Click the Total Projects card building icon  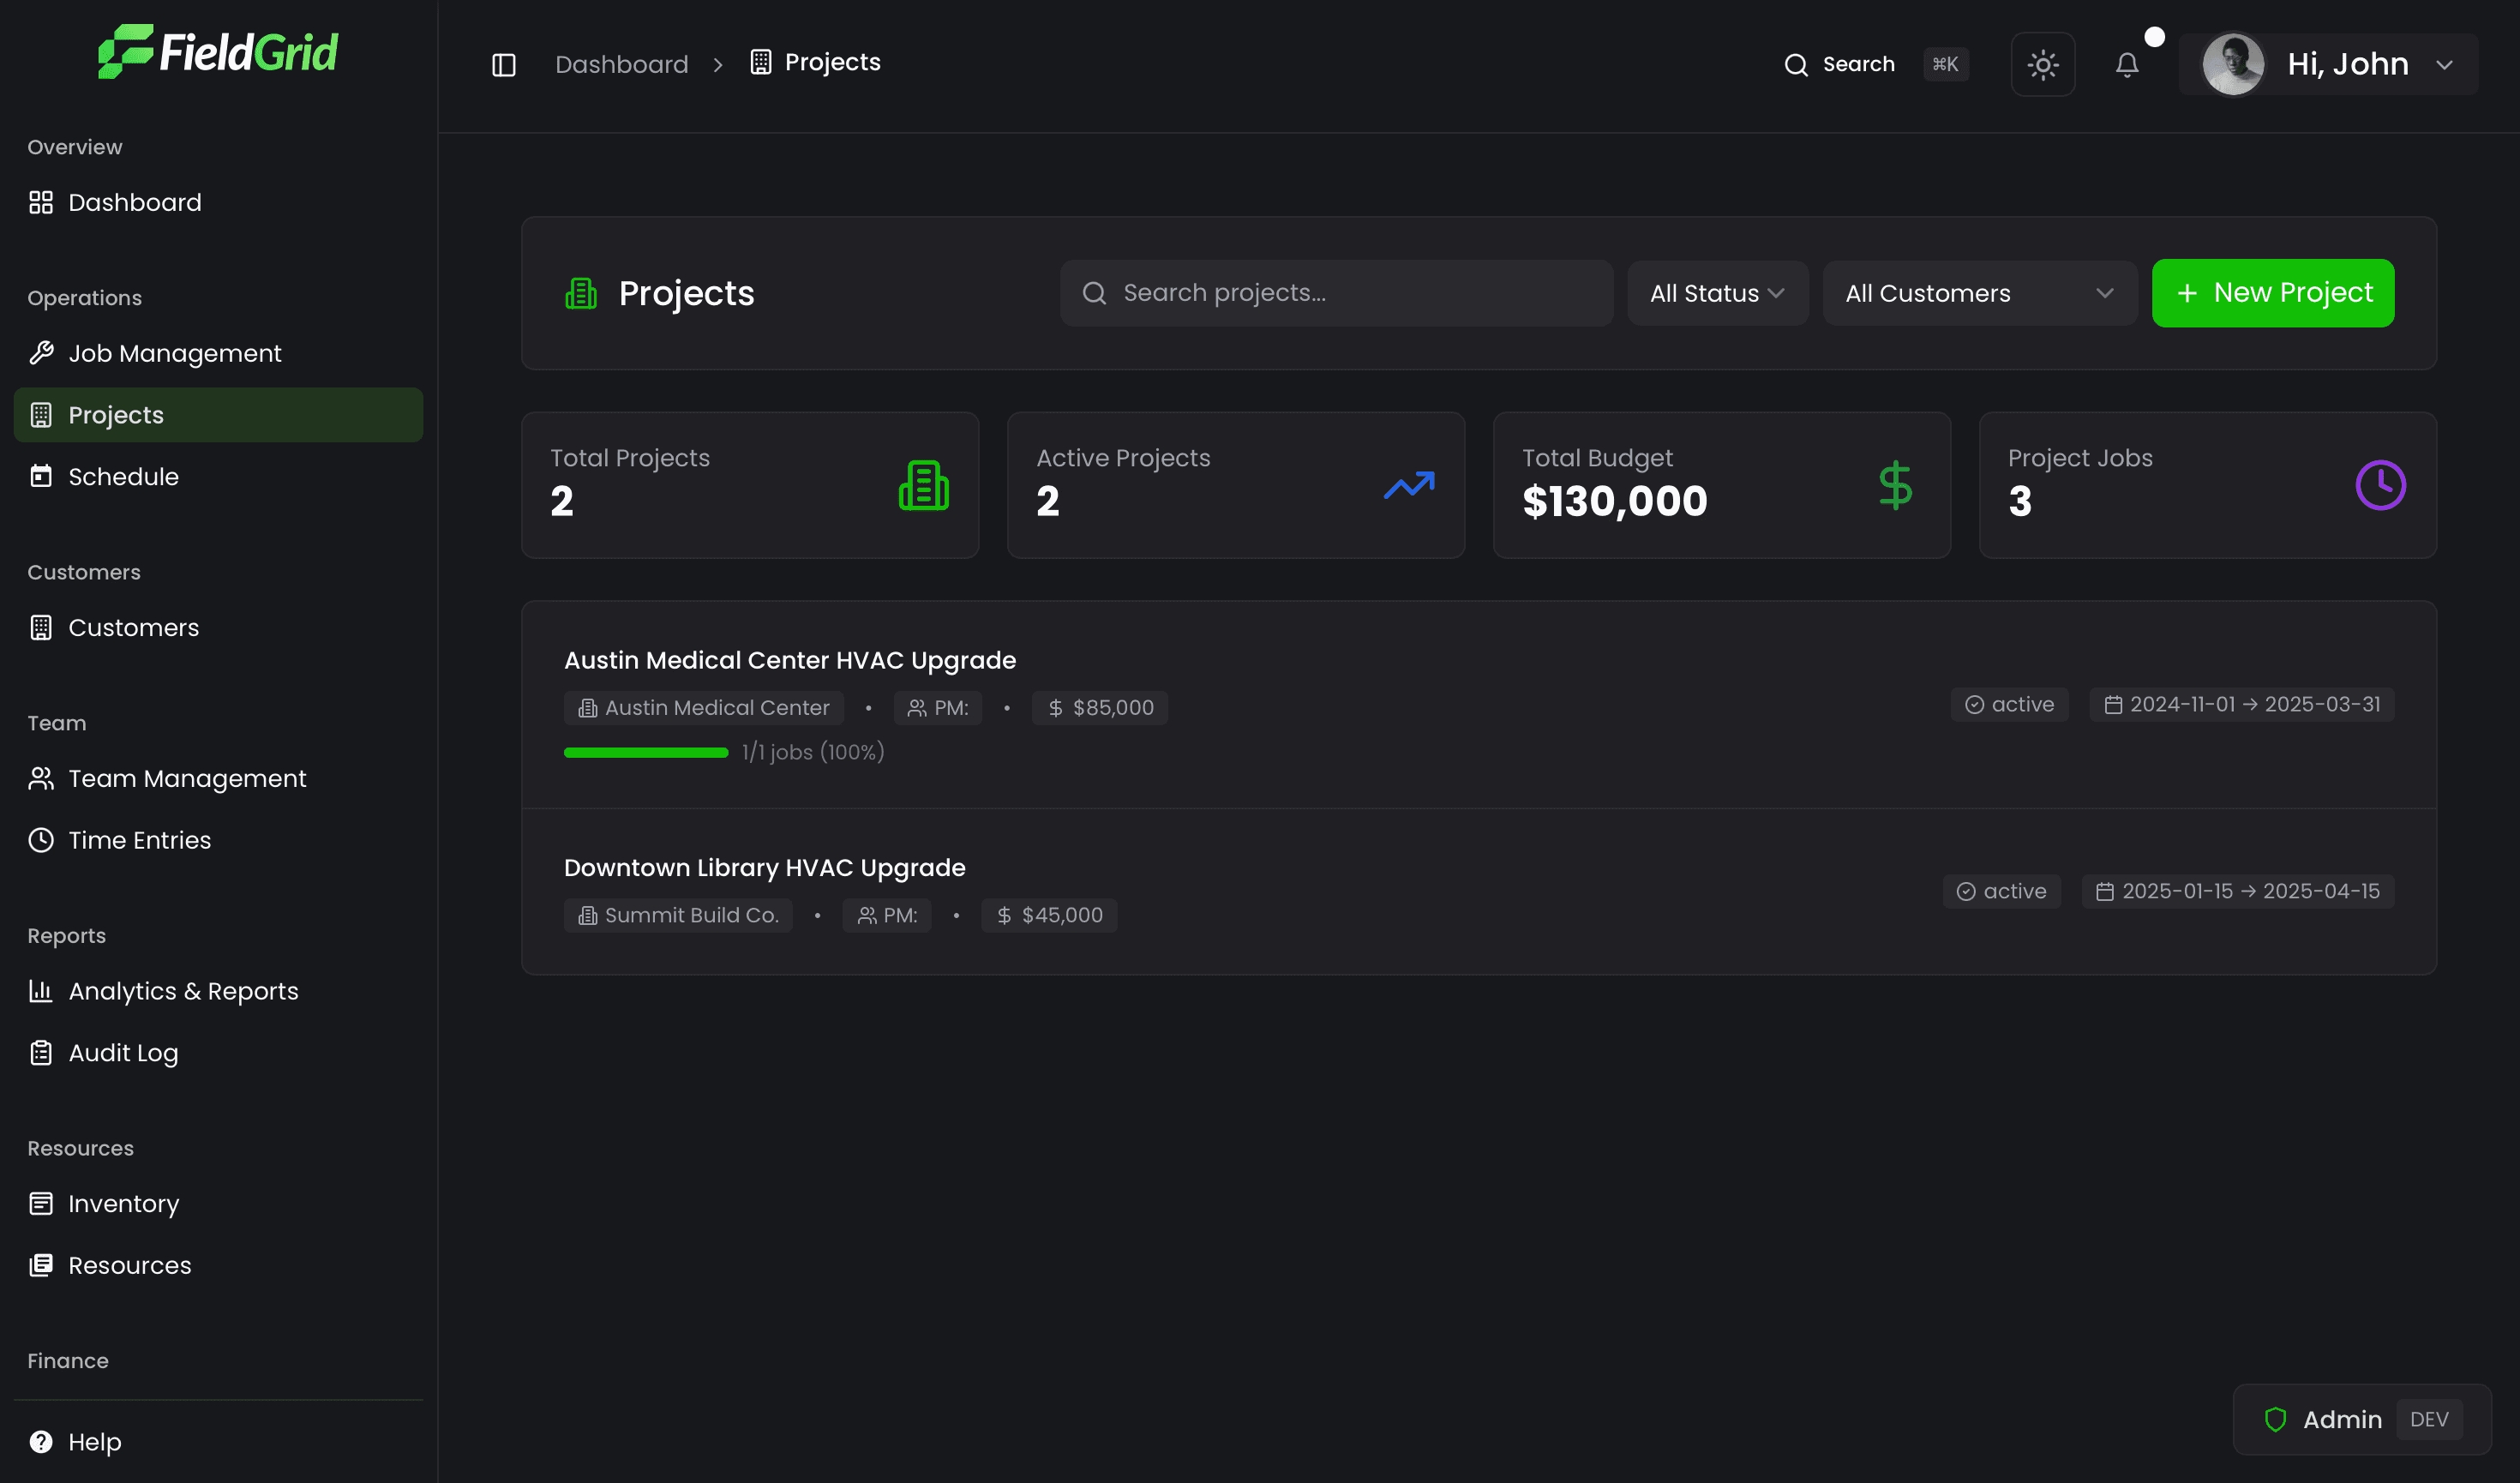tap(924, 486)
